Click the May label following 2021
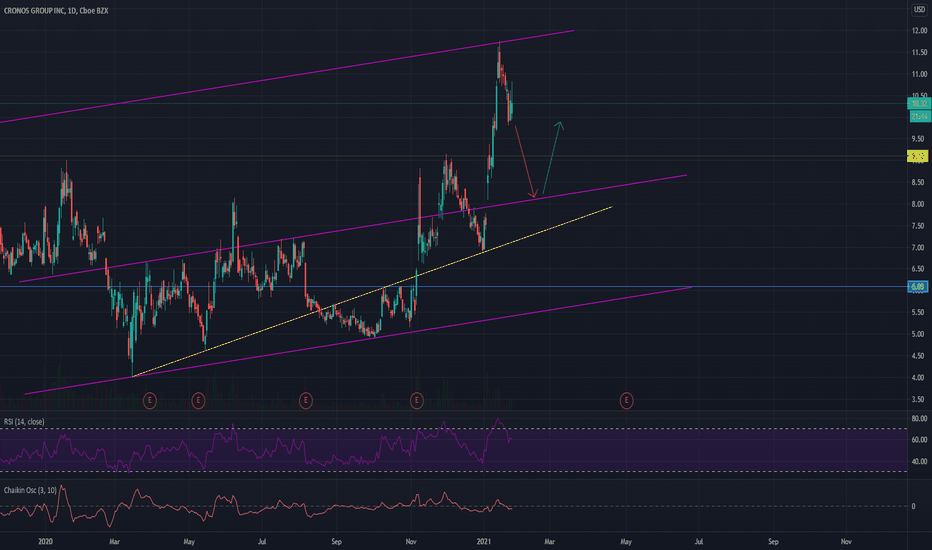The image size is (932, 550). click(626, 542)
